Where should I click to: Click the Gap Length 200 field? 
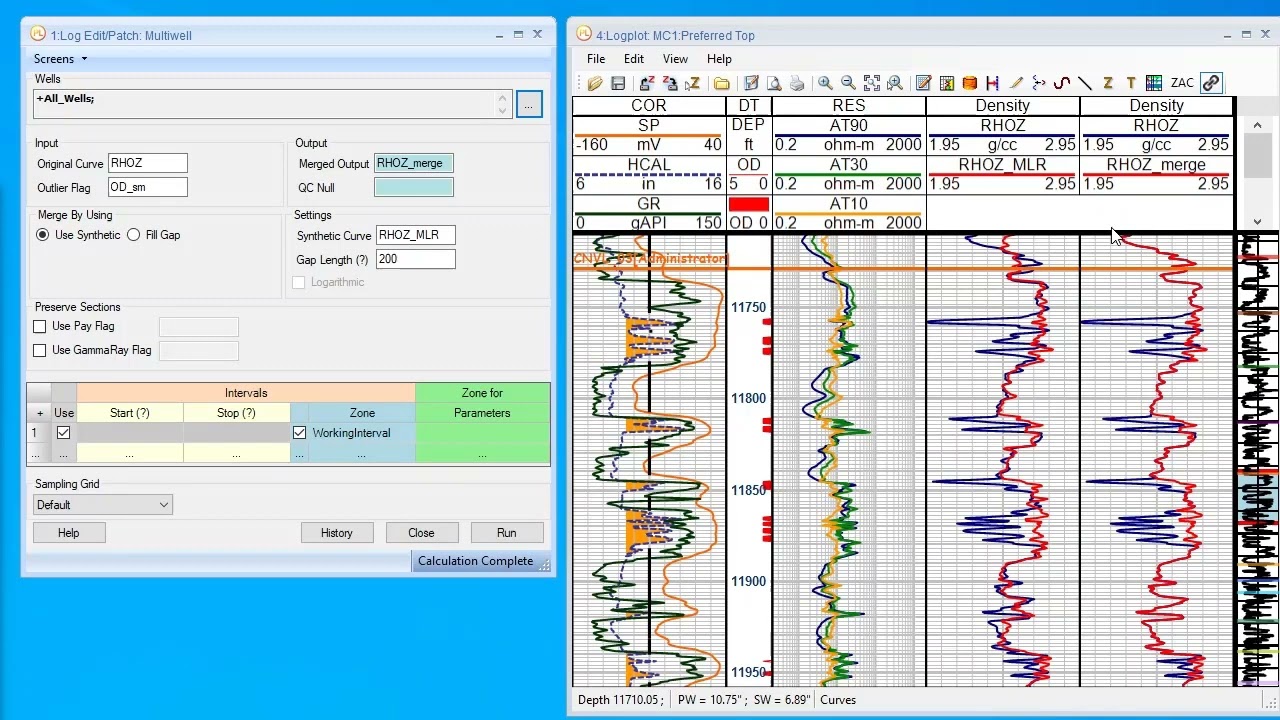coord(416,259)
